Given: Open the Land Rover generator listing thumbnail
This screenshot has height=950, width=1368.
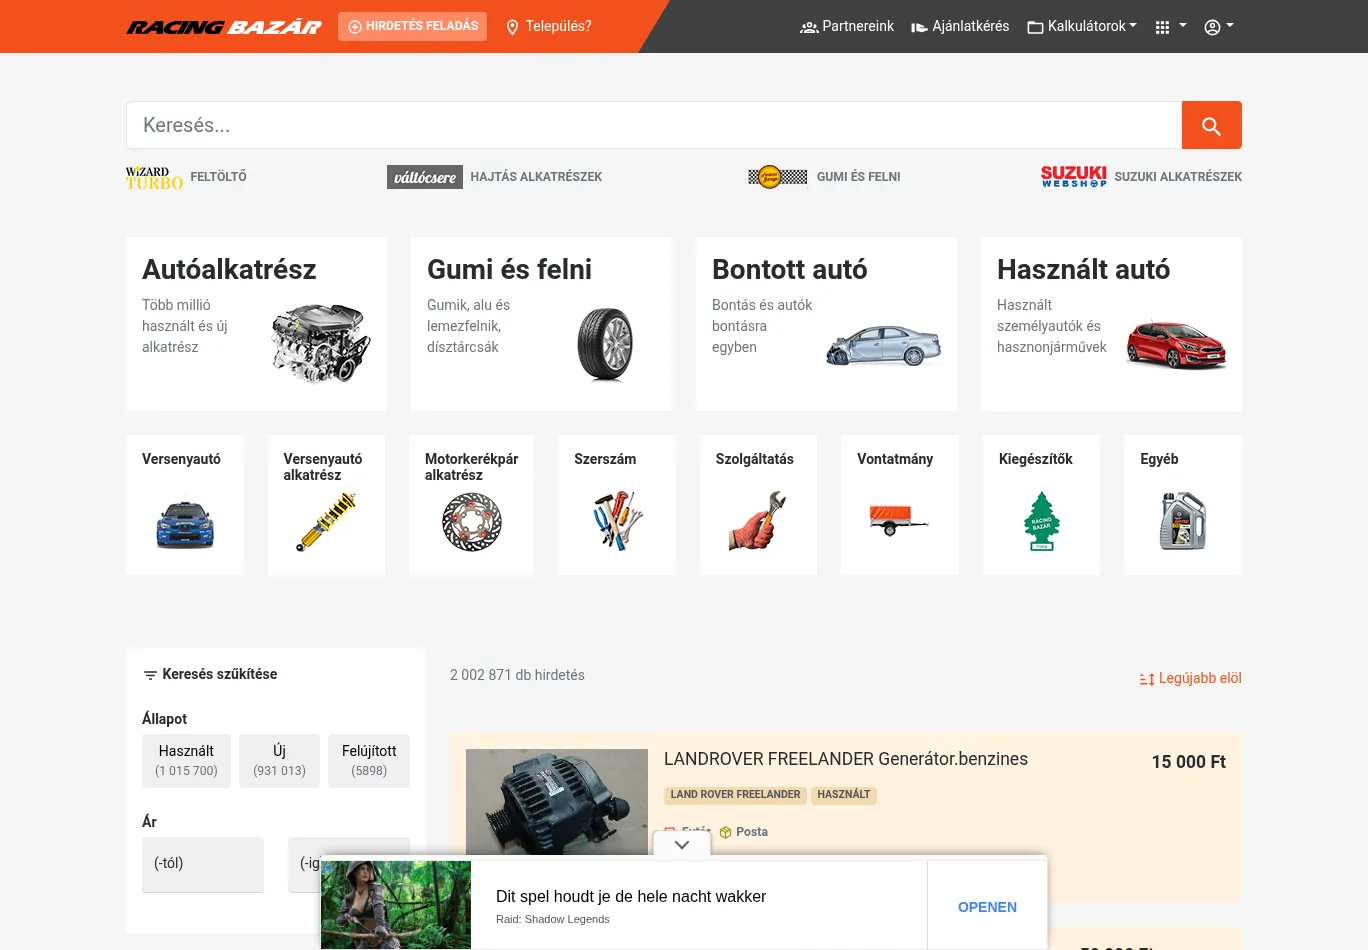Looking at the screenshot, I should [x=557, y=801].
